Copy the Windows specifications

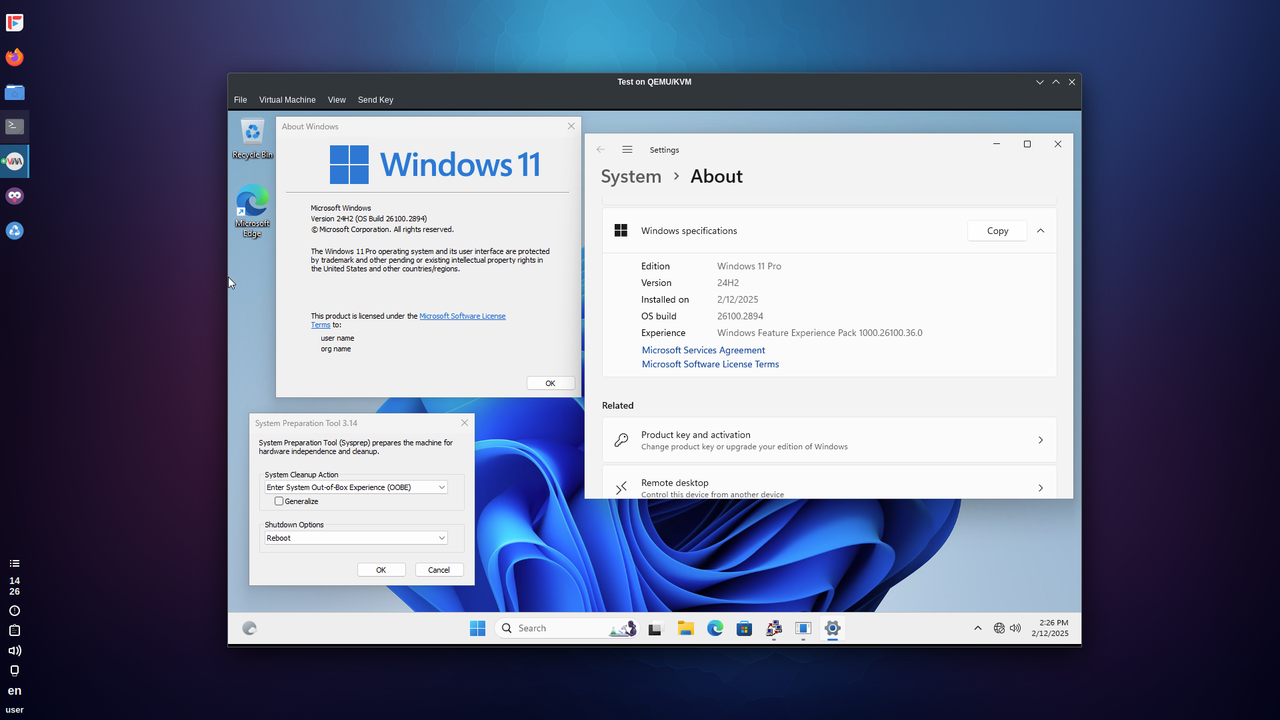pyautogui.click(x=998, y=230)
